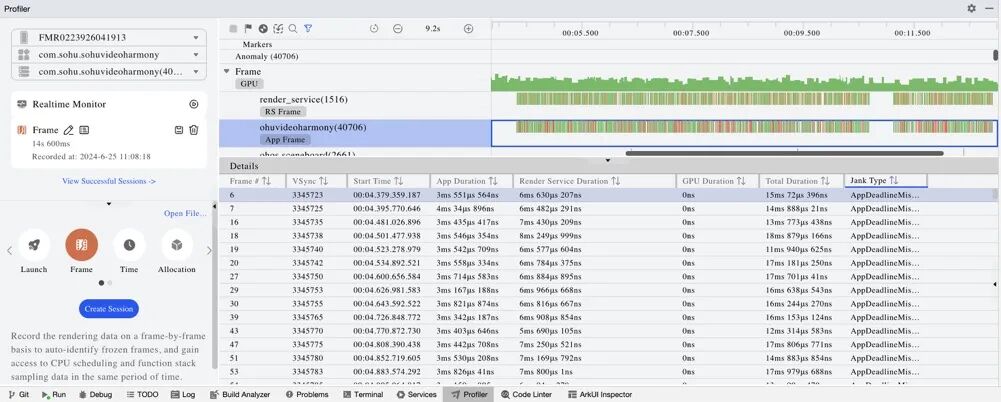Collapse the Frame track group triangle
Image resolution: width=1001 pixels, height=402 pixels.
(x=227, y=71)
